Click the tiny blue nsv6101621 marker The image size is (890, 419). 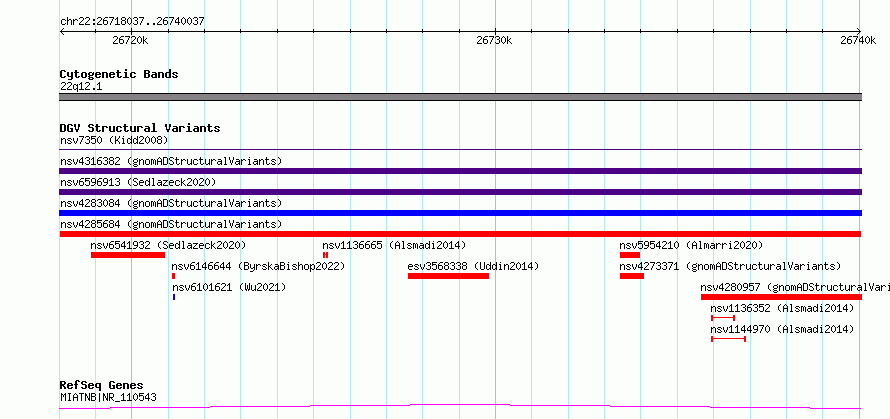pos(174,297)
